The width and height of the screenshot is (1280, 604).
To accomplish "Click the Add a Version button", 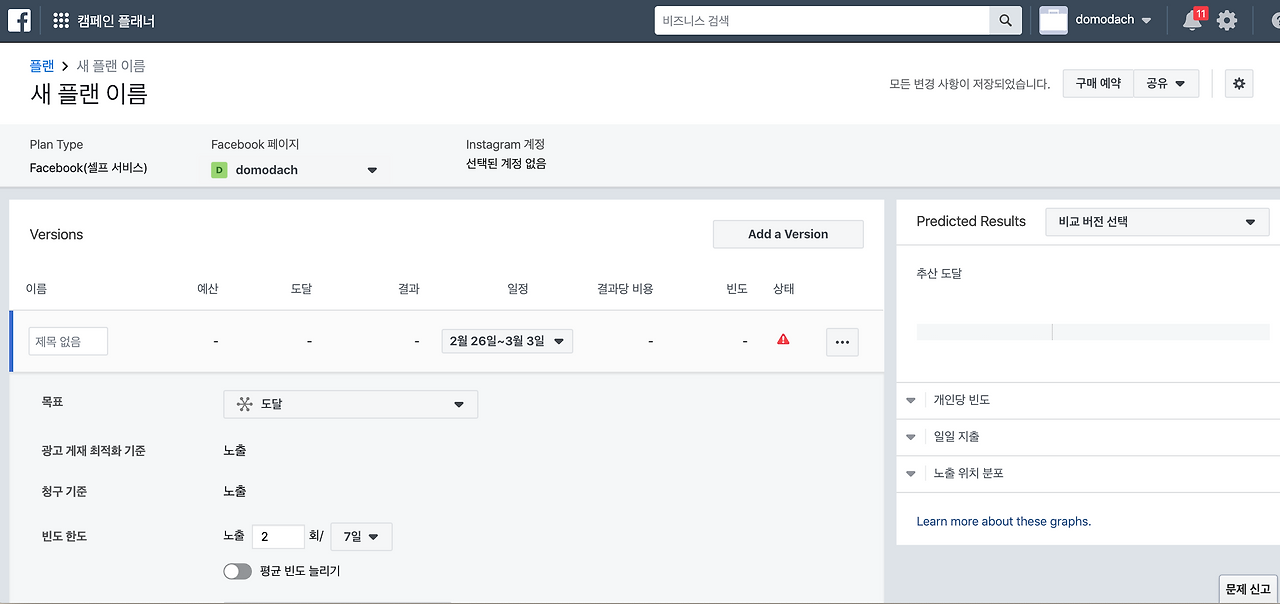I will click(x=788, y=234).
